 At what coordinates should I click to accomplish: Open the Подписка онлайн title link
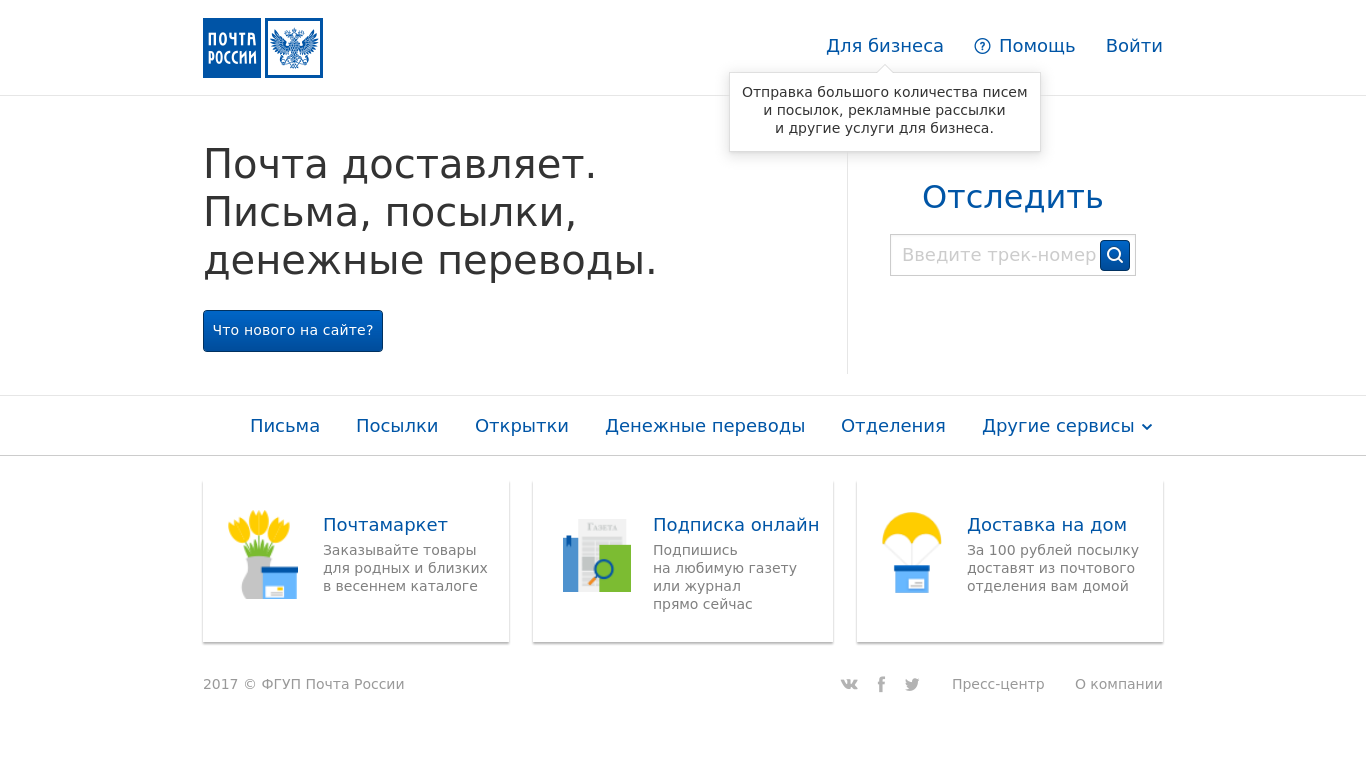(736, 525)
